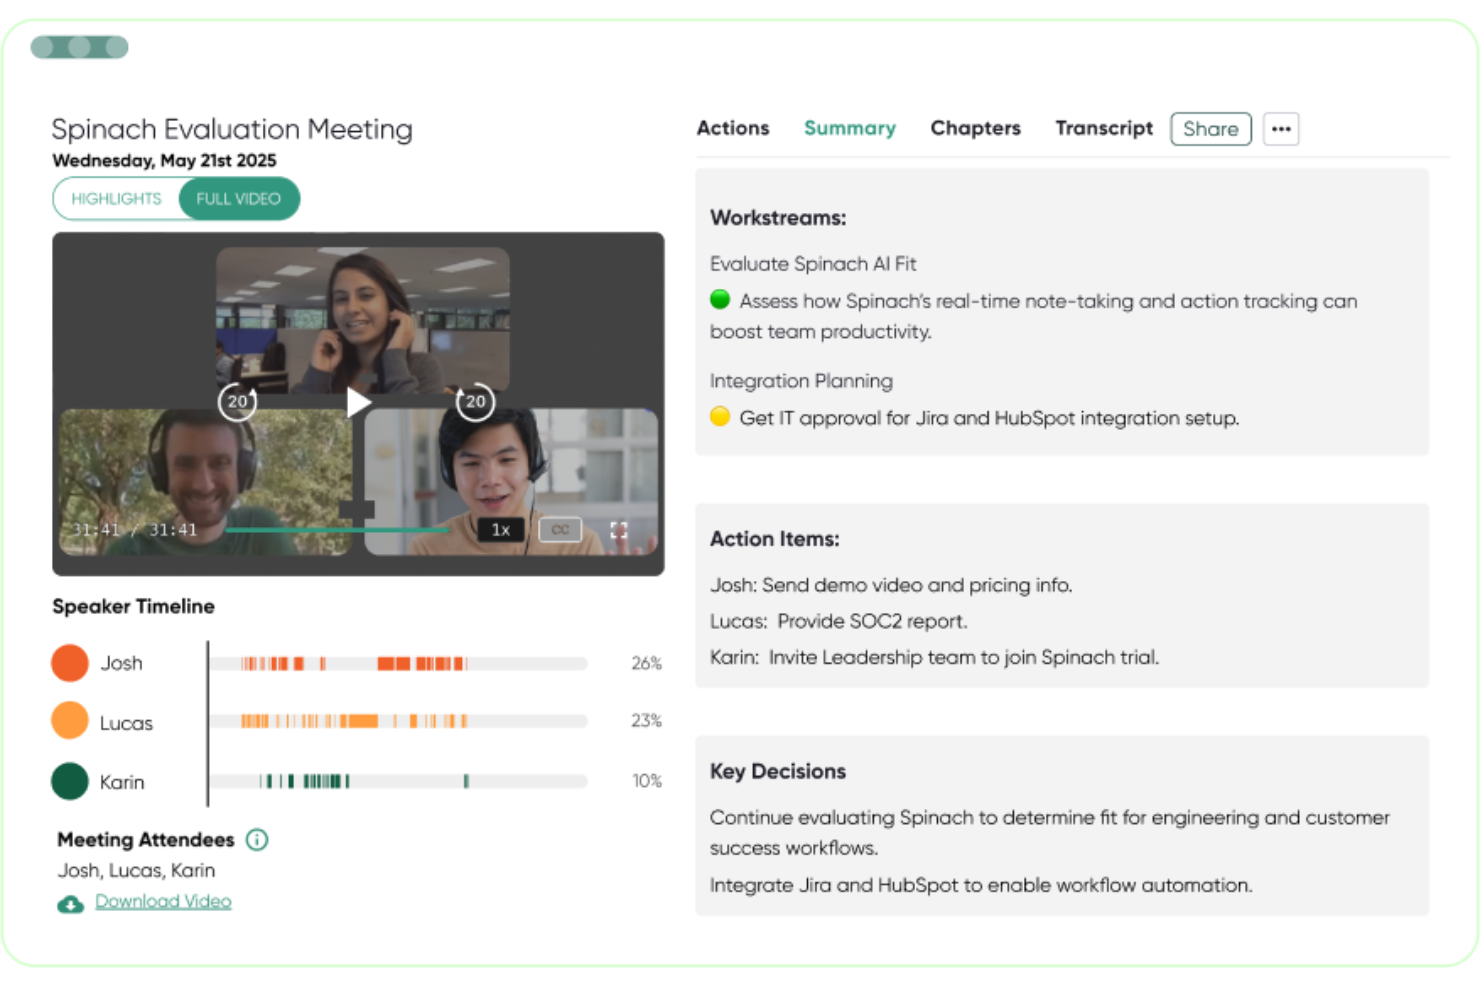This screenshot has width=1480, height=987.
Task: Click the Share button
Action: [x=1211, y=129]
